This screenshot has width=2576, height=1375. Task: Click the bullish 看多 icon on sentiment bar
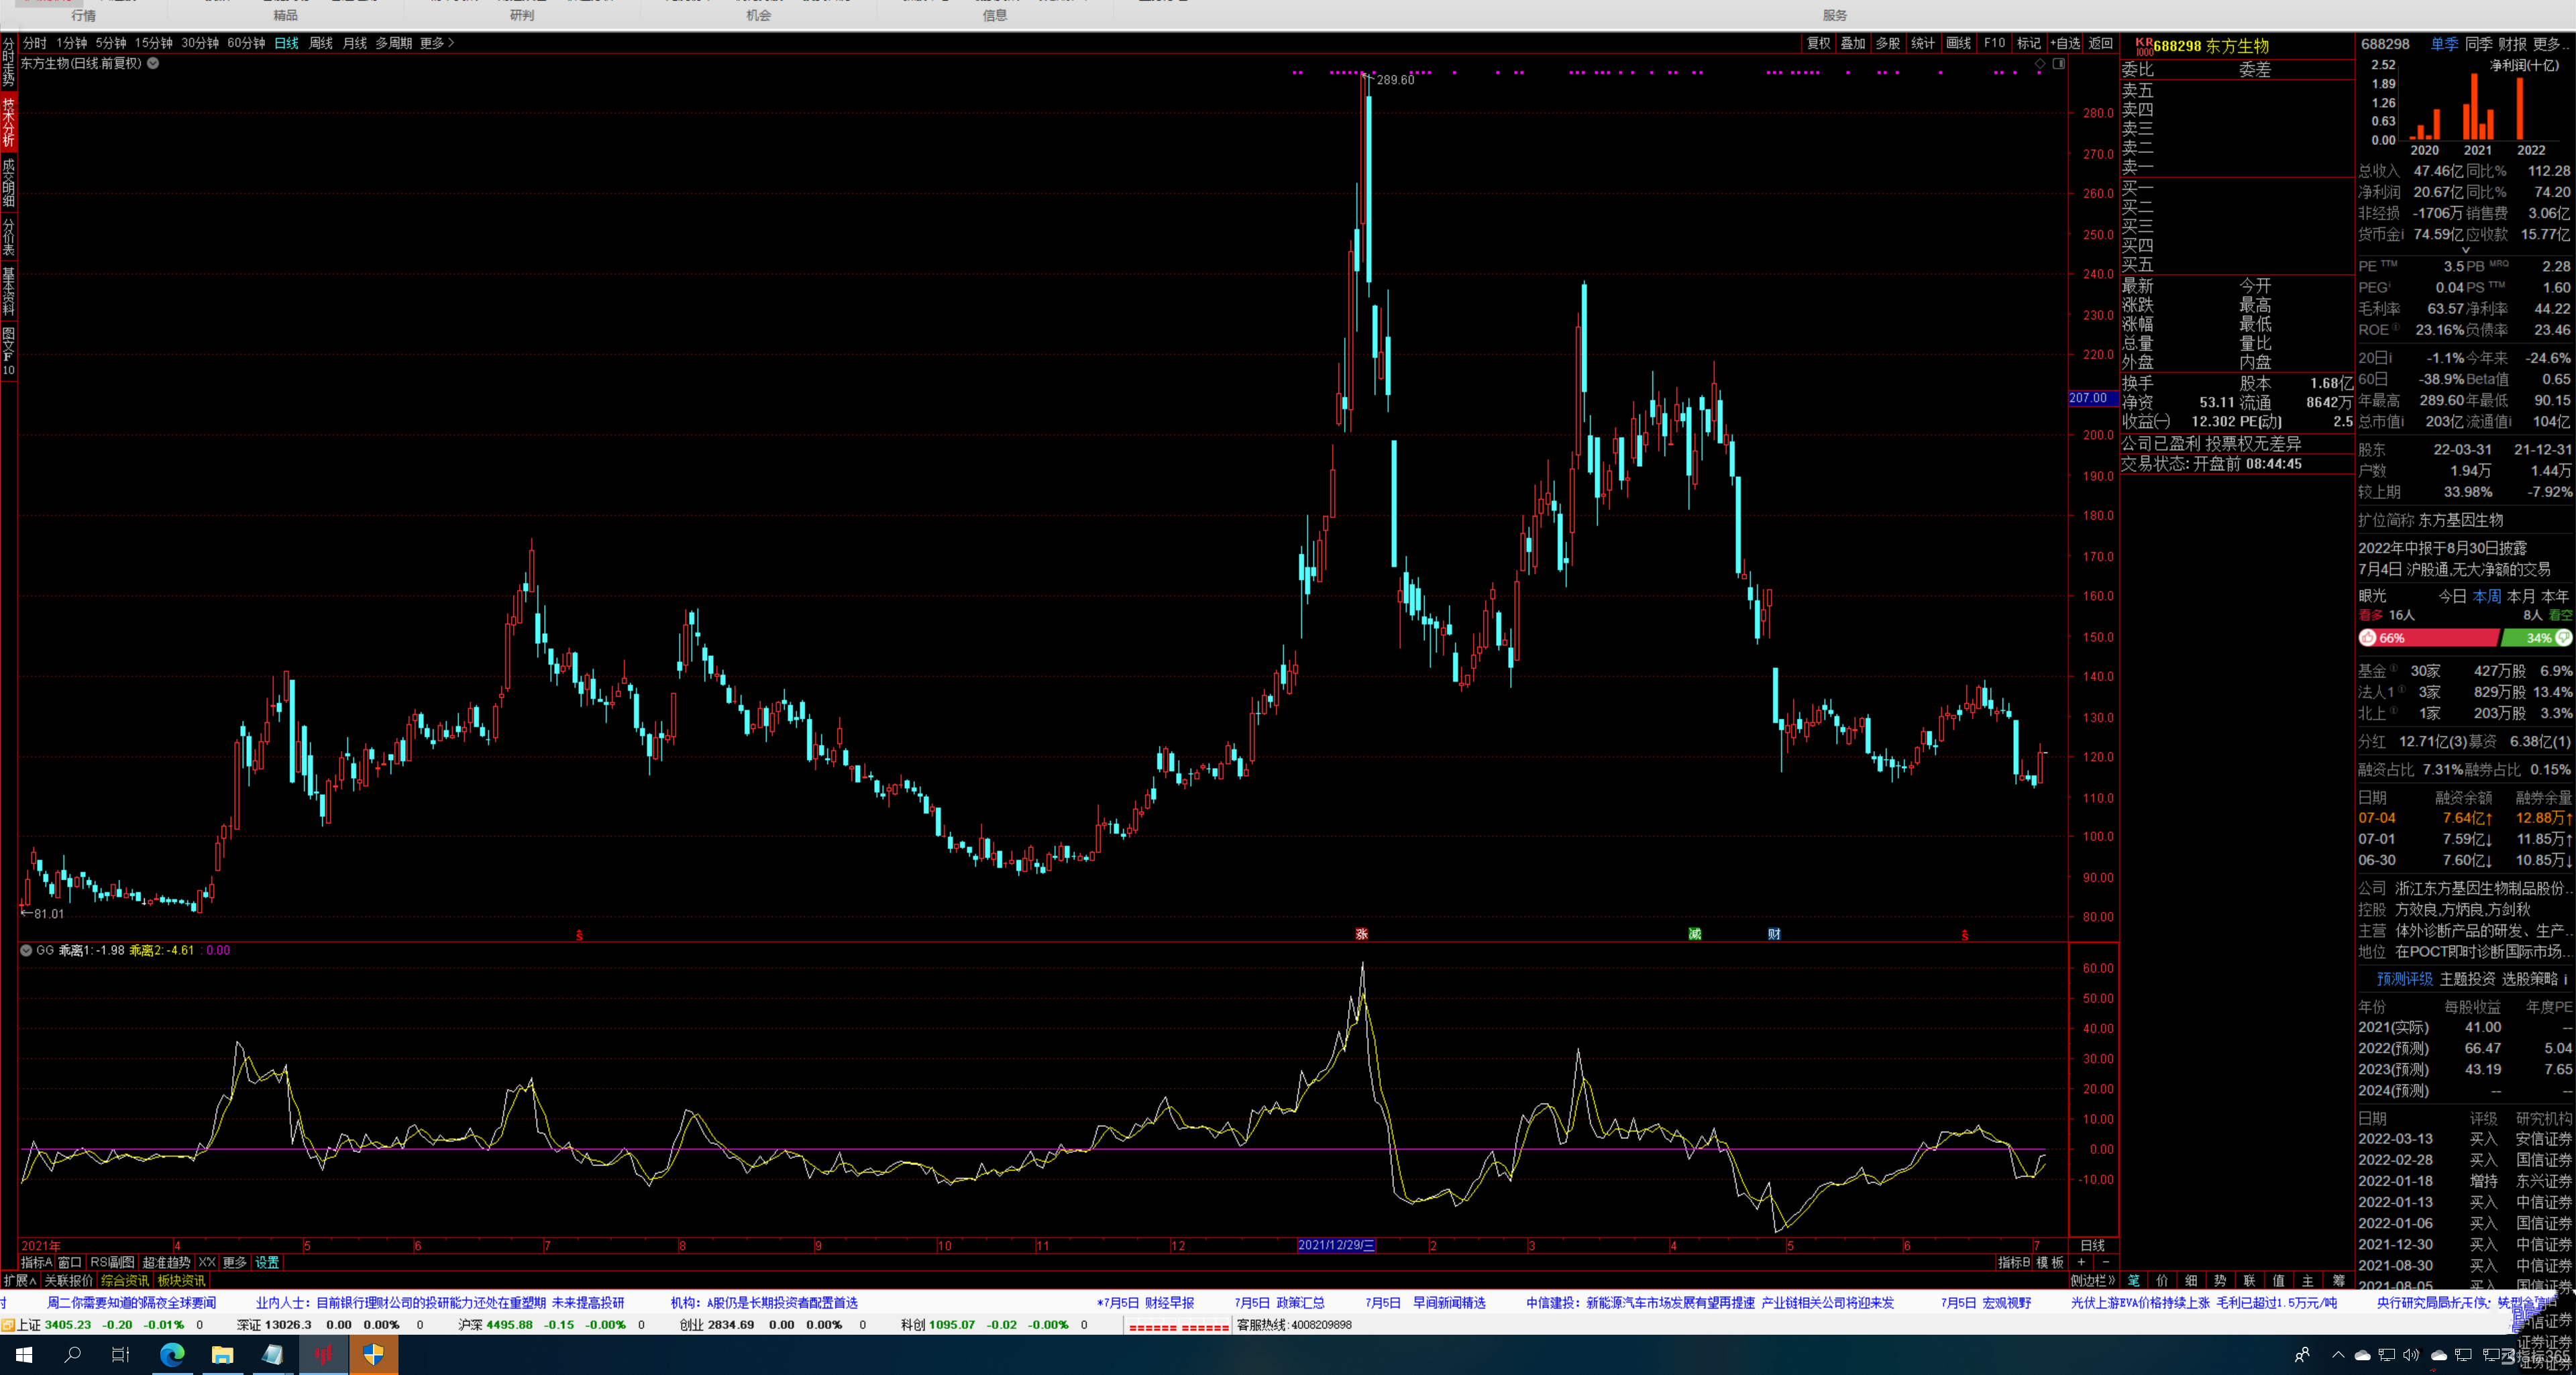(x=2368, y=638)
